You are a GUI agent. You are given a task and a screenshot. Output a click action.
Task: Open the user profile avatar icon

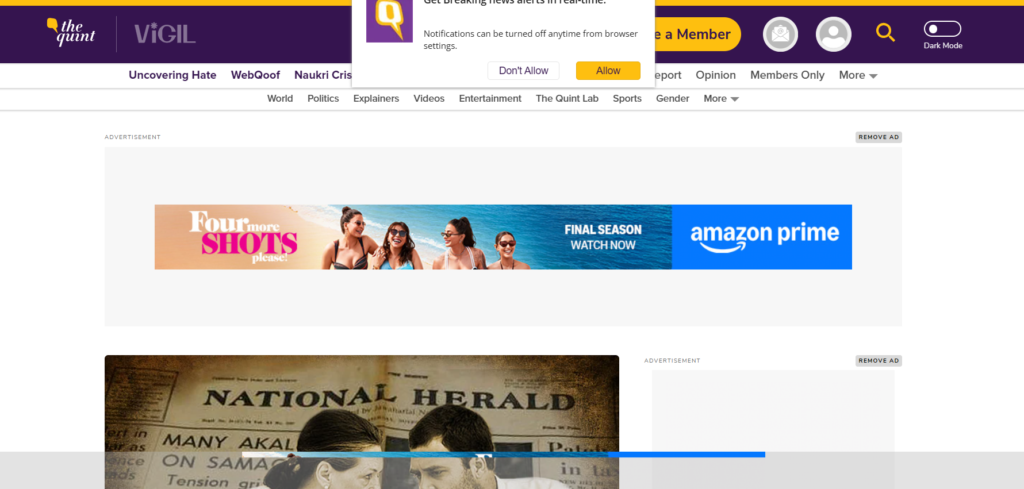tap(833, 34)
